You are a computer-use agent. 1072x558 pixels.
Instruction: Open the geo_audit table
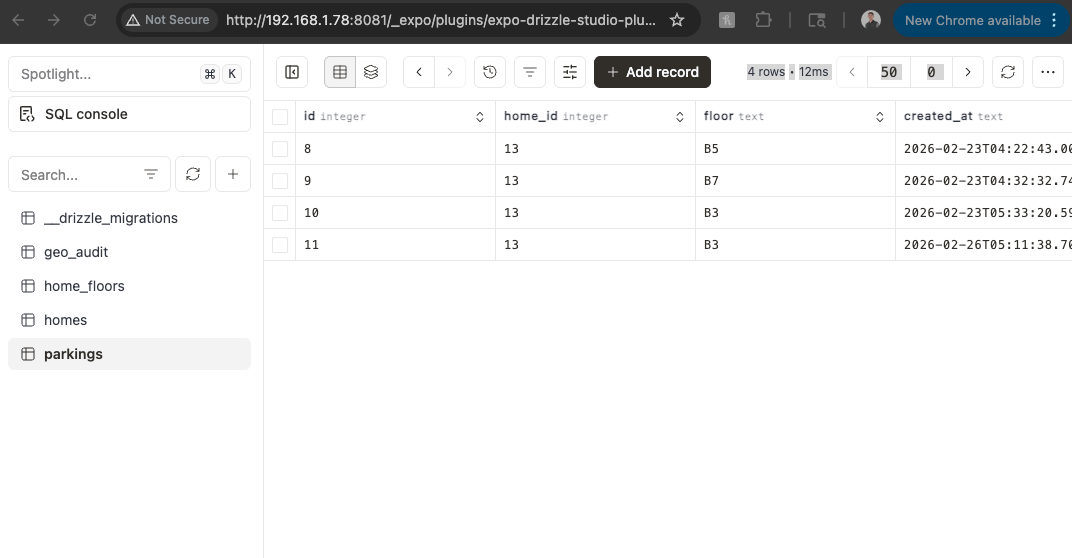129,252
